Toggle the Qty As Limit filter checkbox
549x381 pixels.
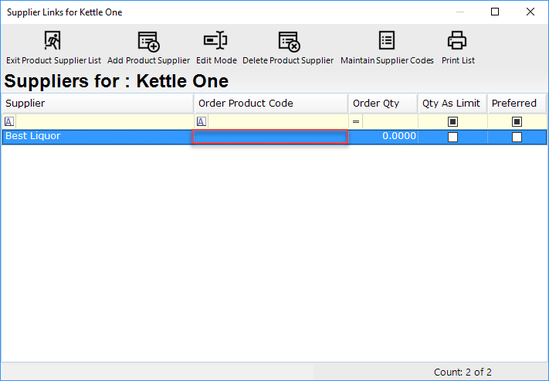coord(453,122)
